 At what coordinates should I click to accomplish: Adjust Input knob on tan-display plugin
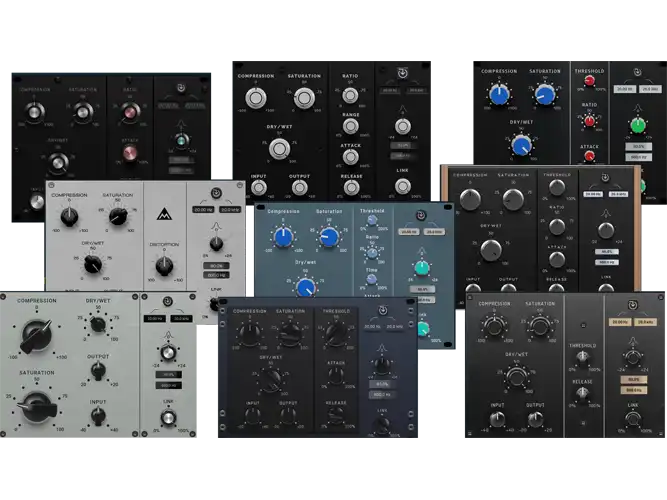tap(497, 419)
